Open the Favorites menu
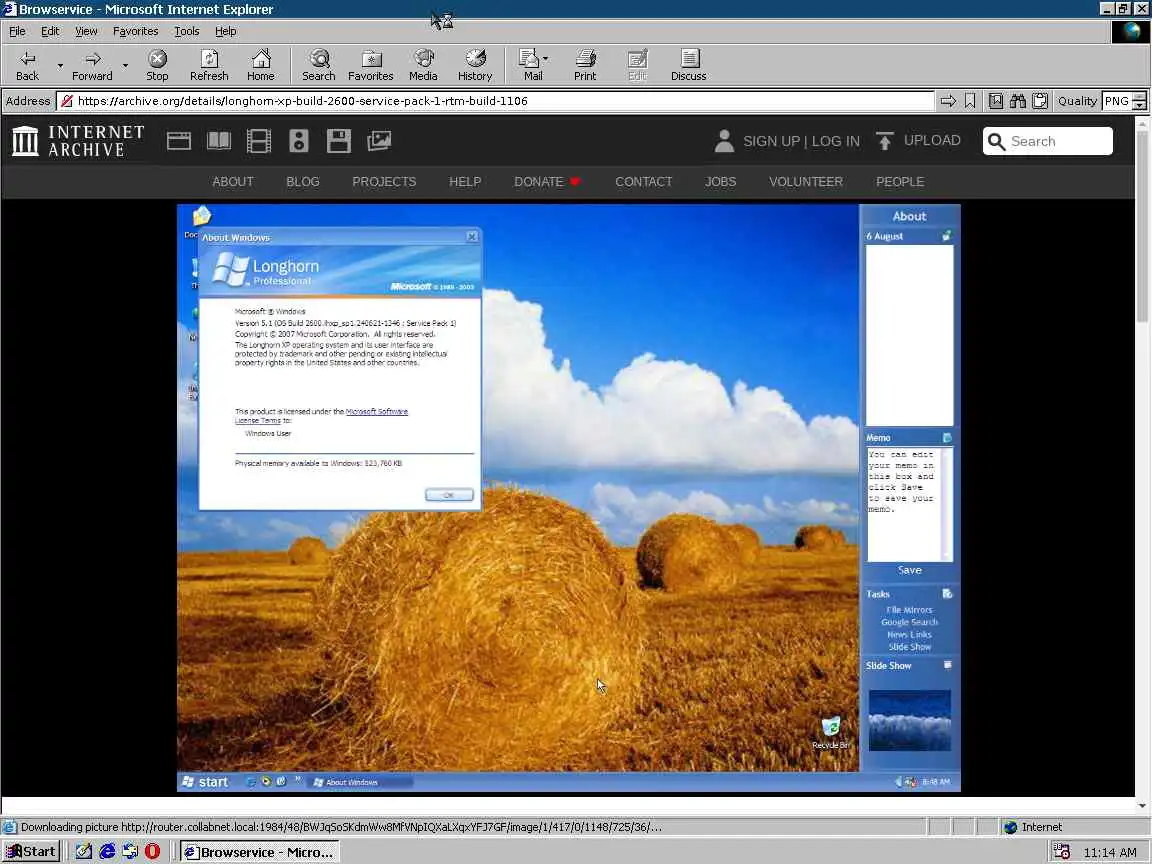The width and height of the screenshot is (1152, 864). click(x=135, y=32)
